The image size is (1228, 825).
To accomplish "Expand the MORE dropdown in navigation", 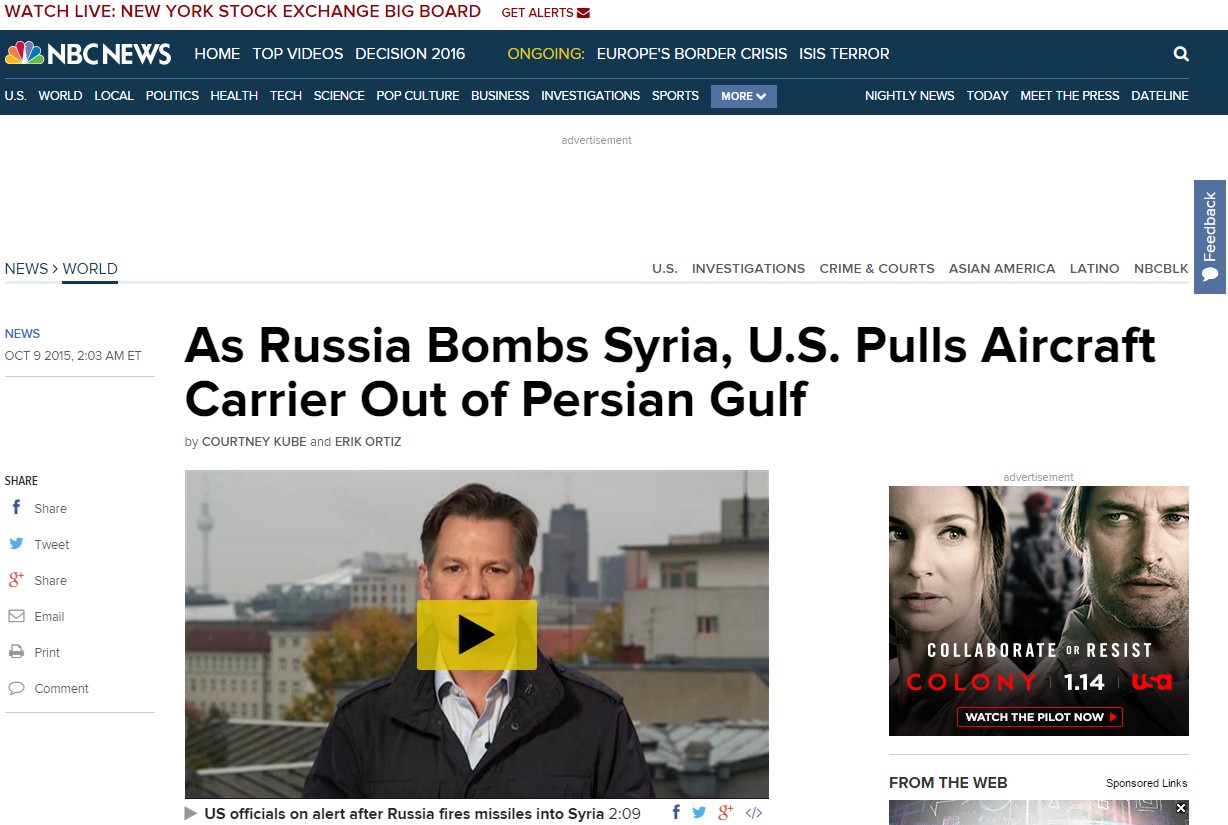I will tap(743, 96).
